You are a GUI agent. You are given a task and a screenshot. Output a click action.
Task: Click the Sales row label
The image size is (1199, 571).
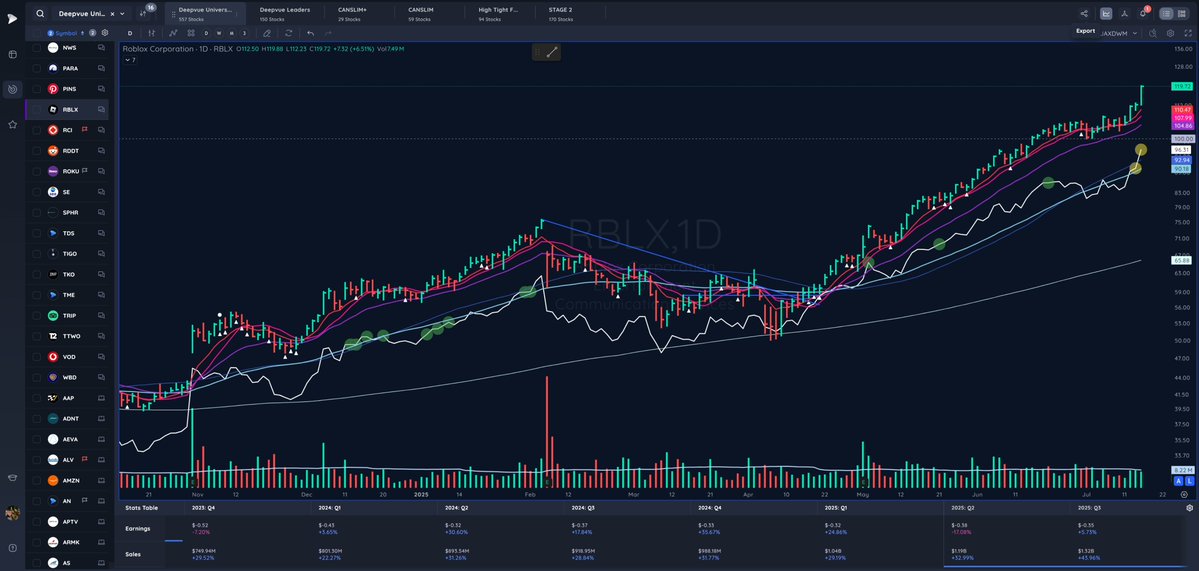tap(133, 555)
